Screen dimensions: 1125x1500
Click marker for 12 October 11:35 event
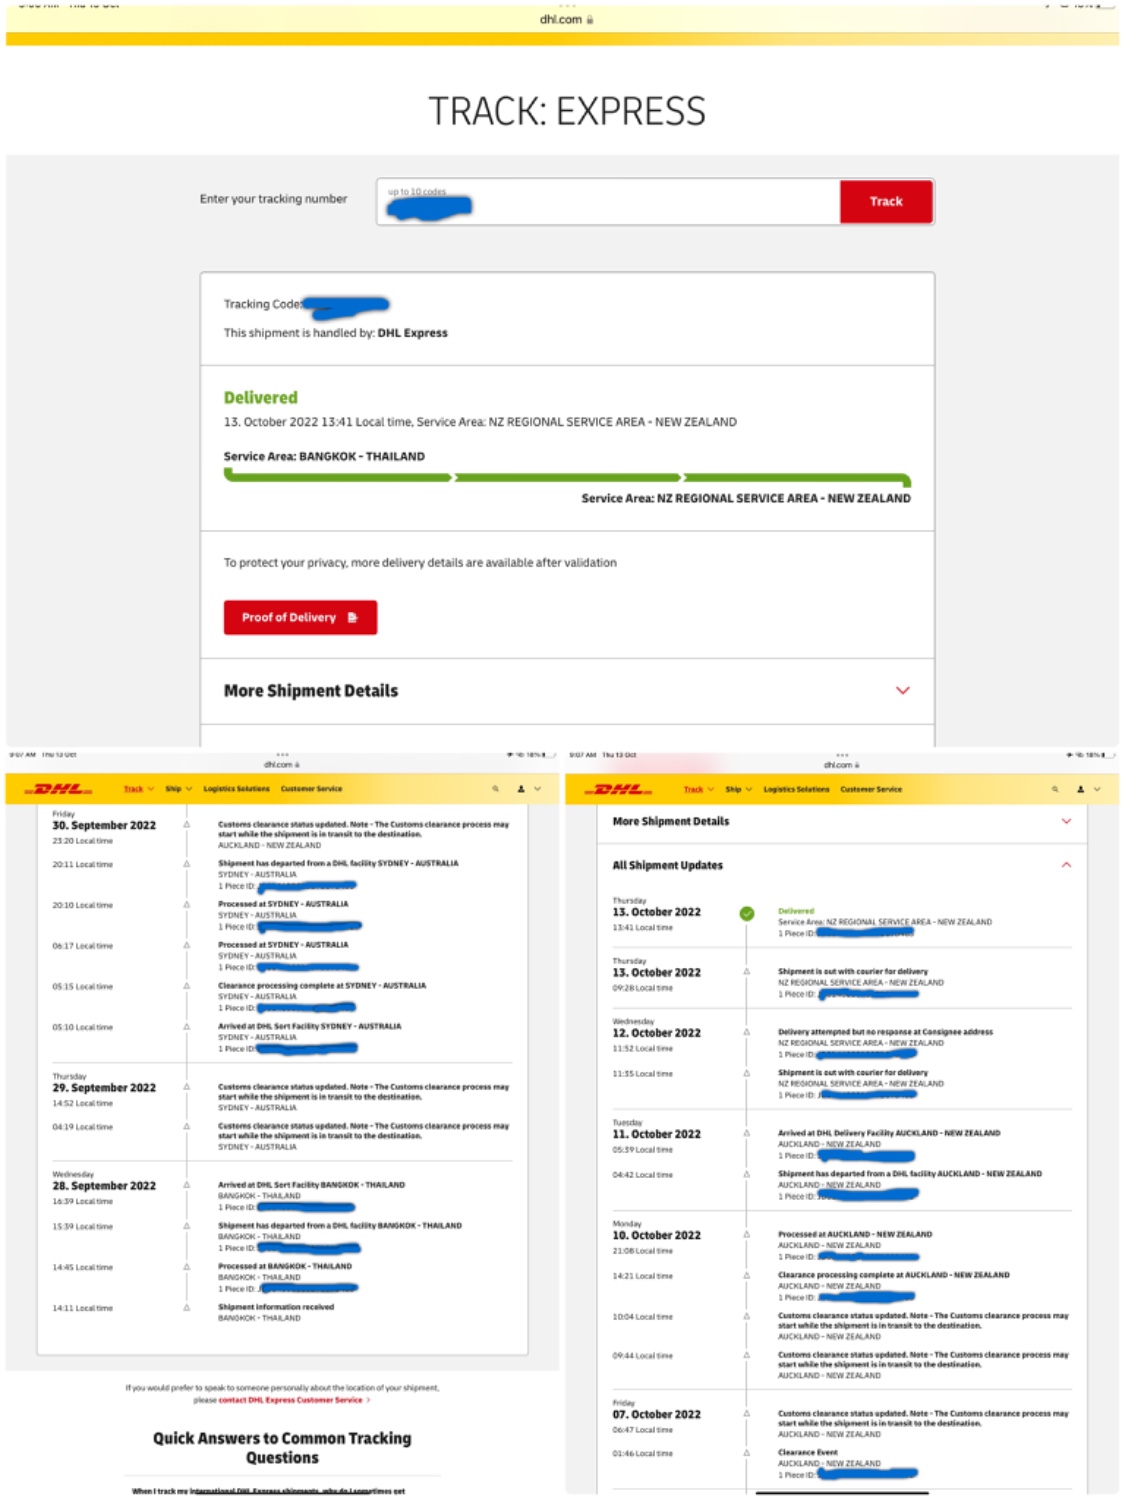(x=747, y=1073)
